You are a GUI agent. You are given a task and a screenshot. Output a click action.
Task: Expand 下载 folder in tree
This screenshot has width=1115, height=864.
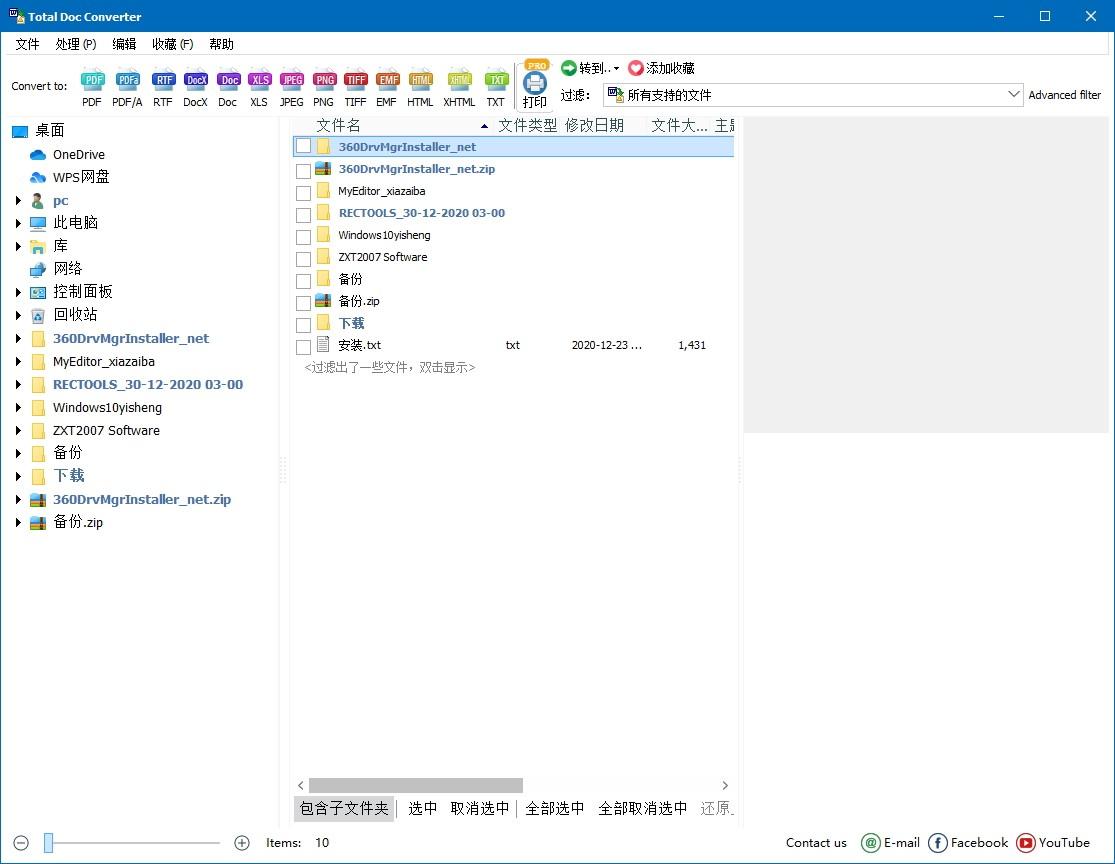click(18, 476)
